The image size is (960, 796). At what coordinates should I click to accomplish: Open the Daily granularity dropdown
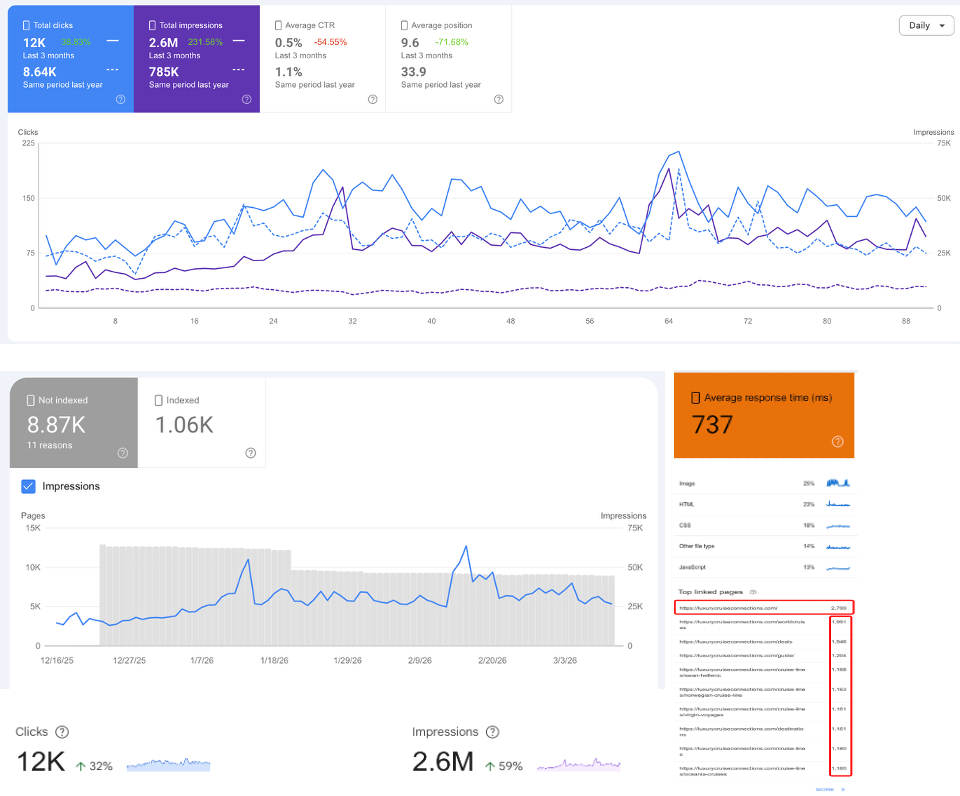tap(926, 25)
